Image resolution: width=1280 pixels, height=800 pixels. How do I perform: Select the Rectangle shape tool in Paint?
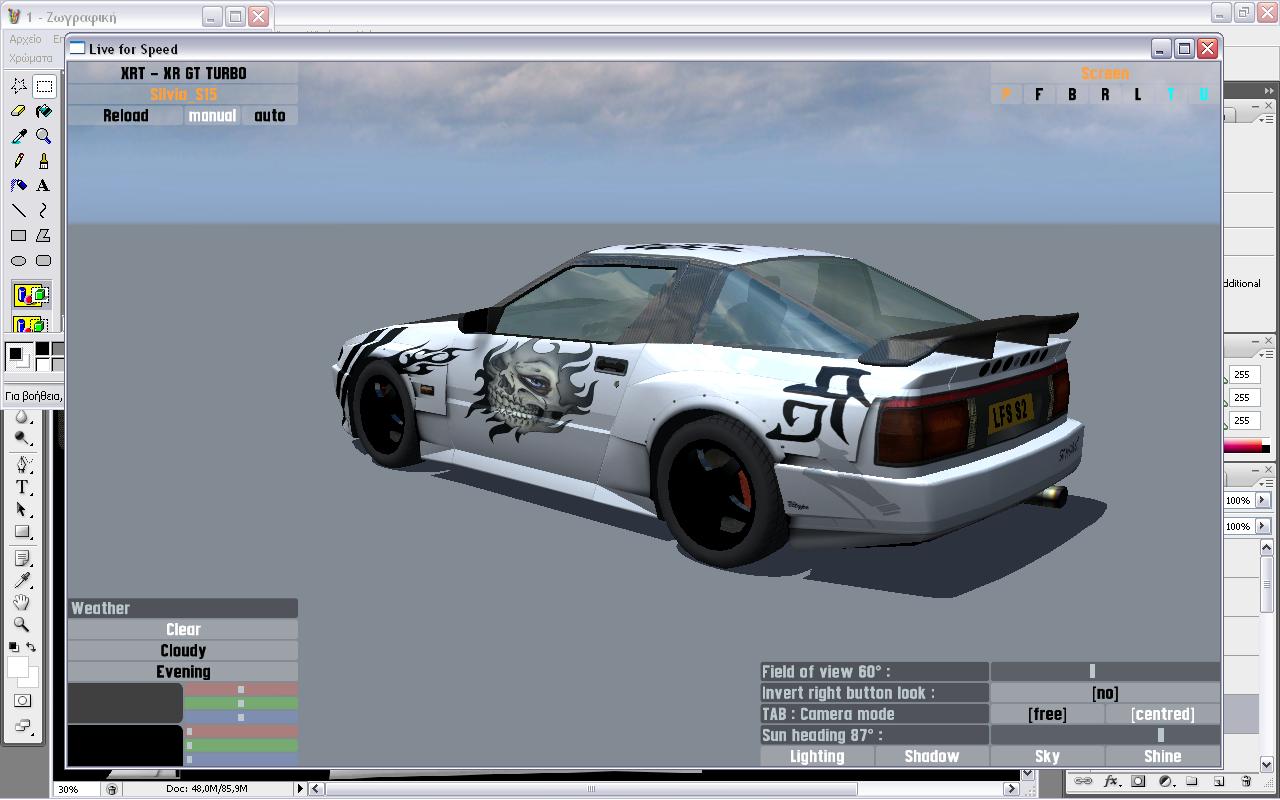click(x=19, y=236)
